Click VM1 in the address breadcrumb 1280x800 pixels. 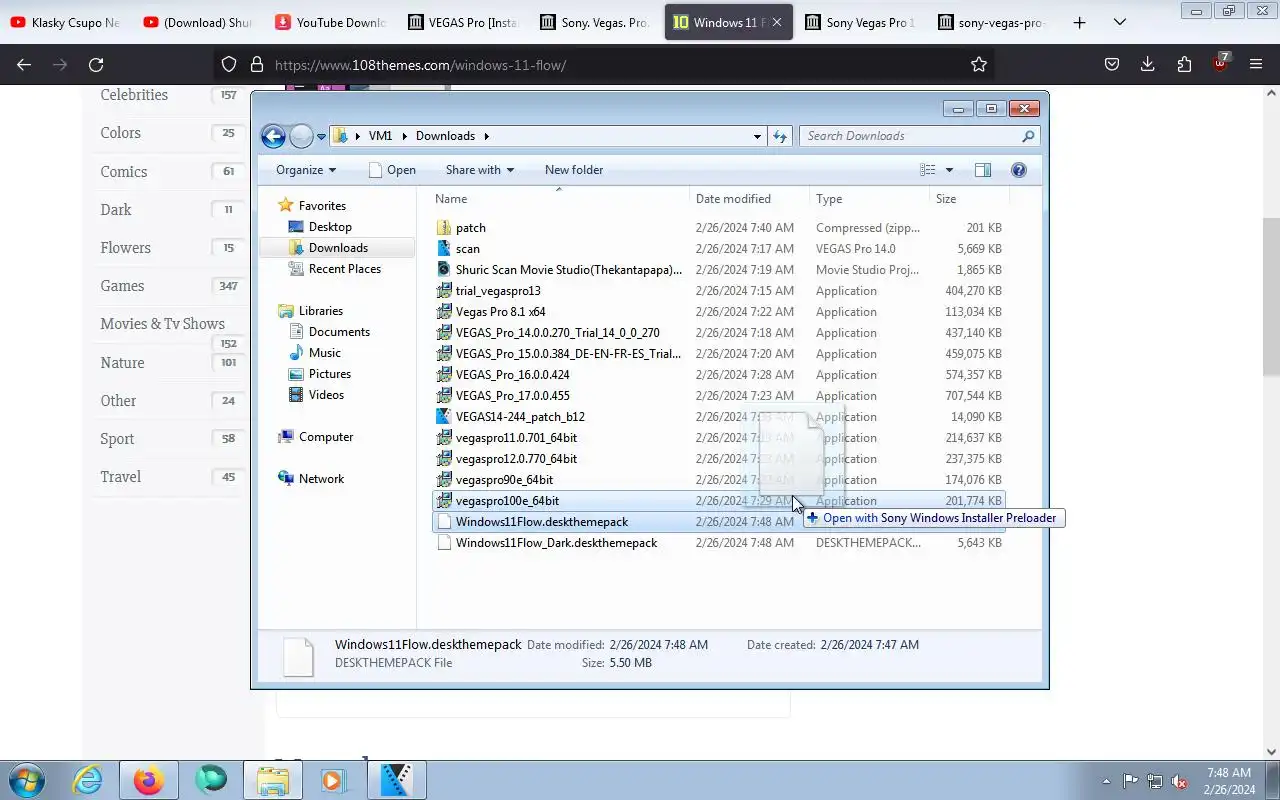click(x=380, y=136)
